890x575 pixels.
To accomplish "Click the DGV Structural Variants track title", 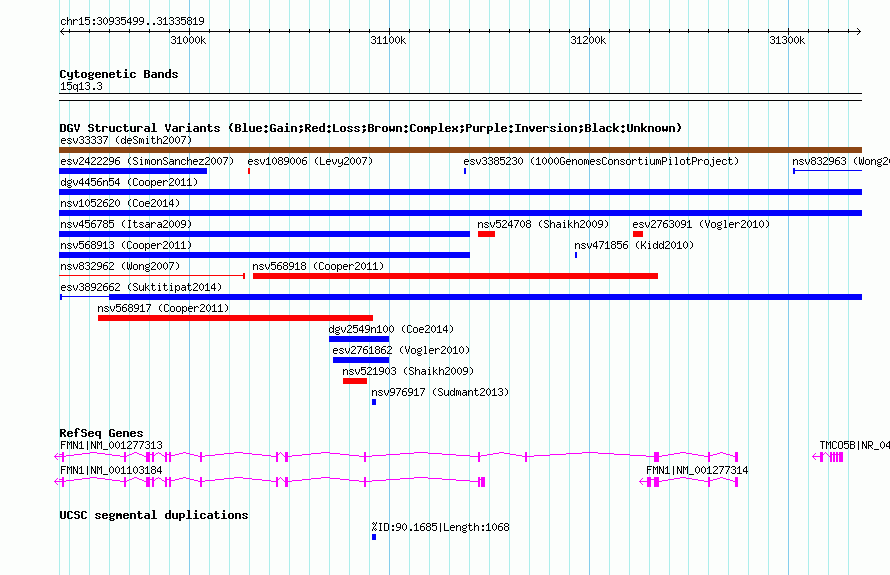I will pos(371,128).
